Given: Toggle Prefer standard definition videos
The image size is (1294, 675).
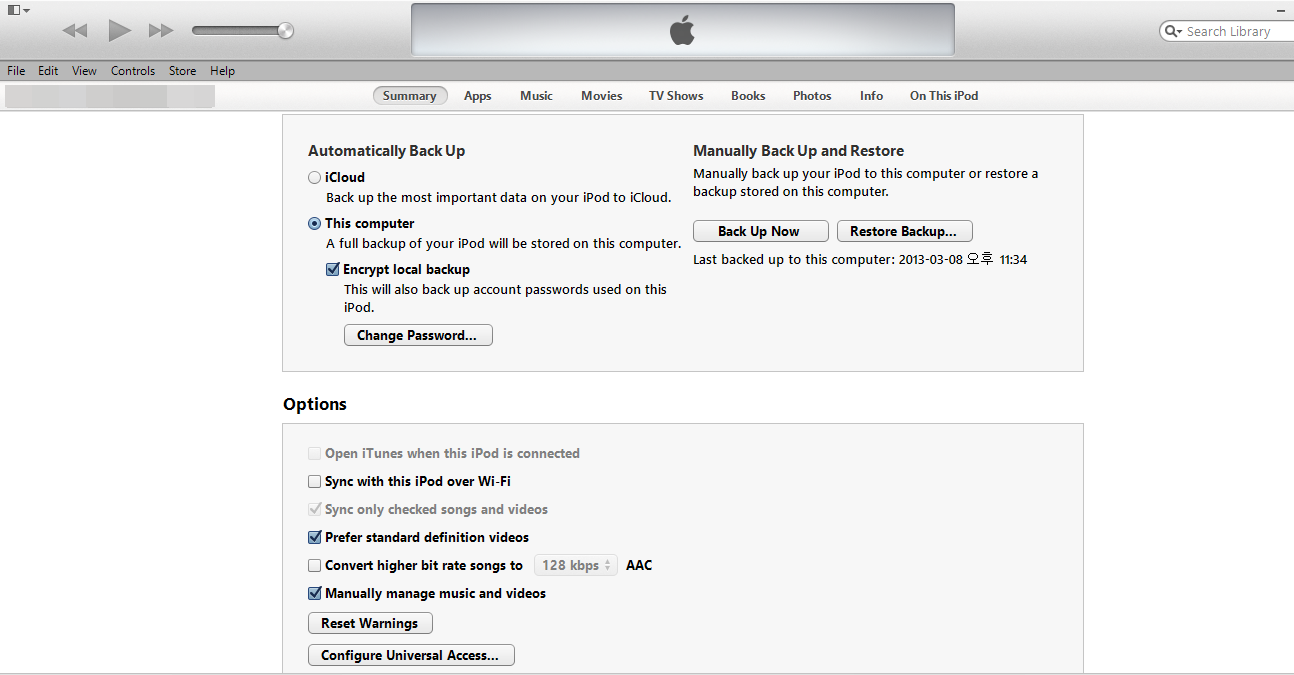Looking at the screenshot, I should tap(315, 538).
